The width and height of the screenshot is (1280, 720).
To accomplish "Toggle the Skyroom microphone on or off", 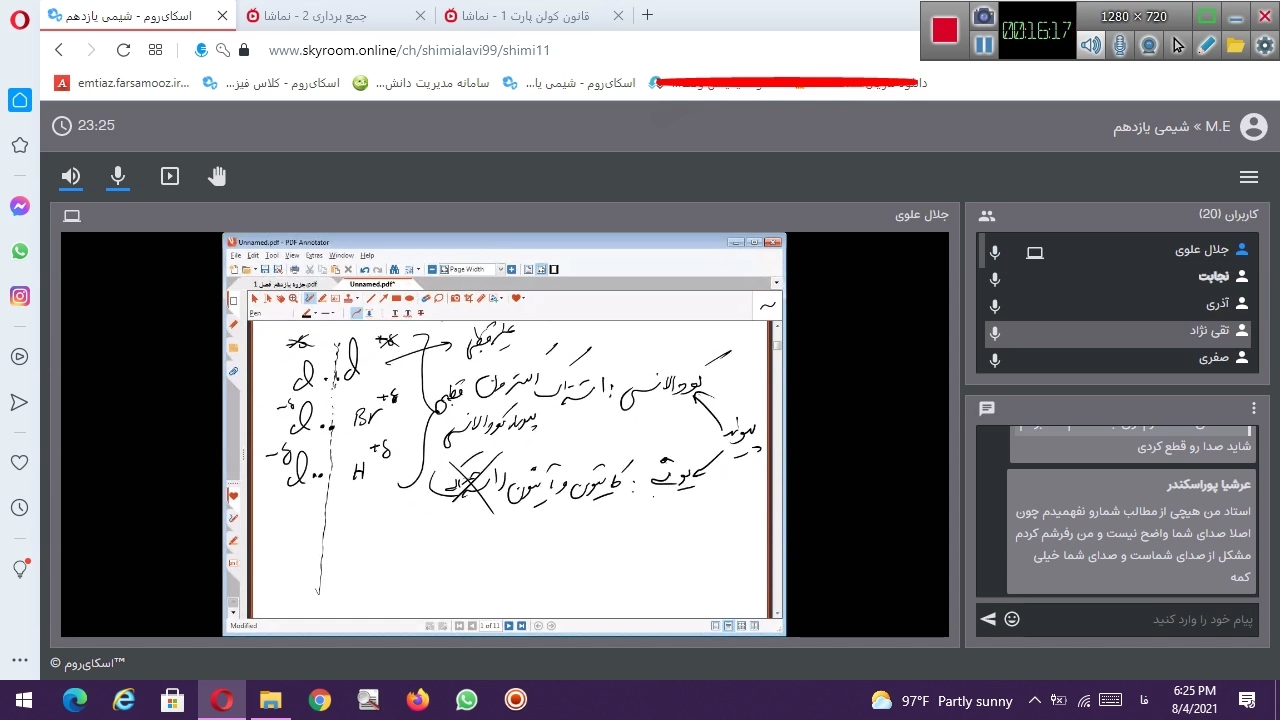I will (118, 177).
